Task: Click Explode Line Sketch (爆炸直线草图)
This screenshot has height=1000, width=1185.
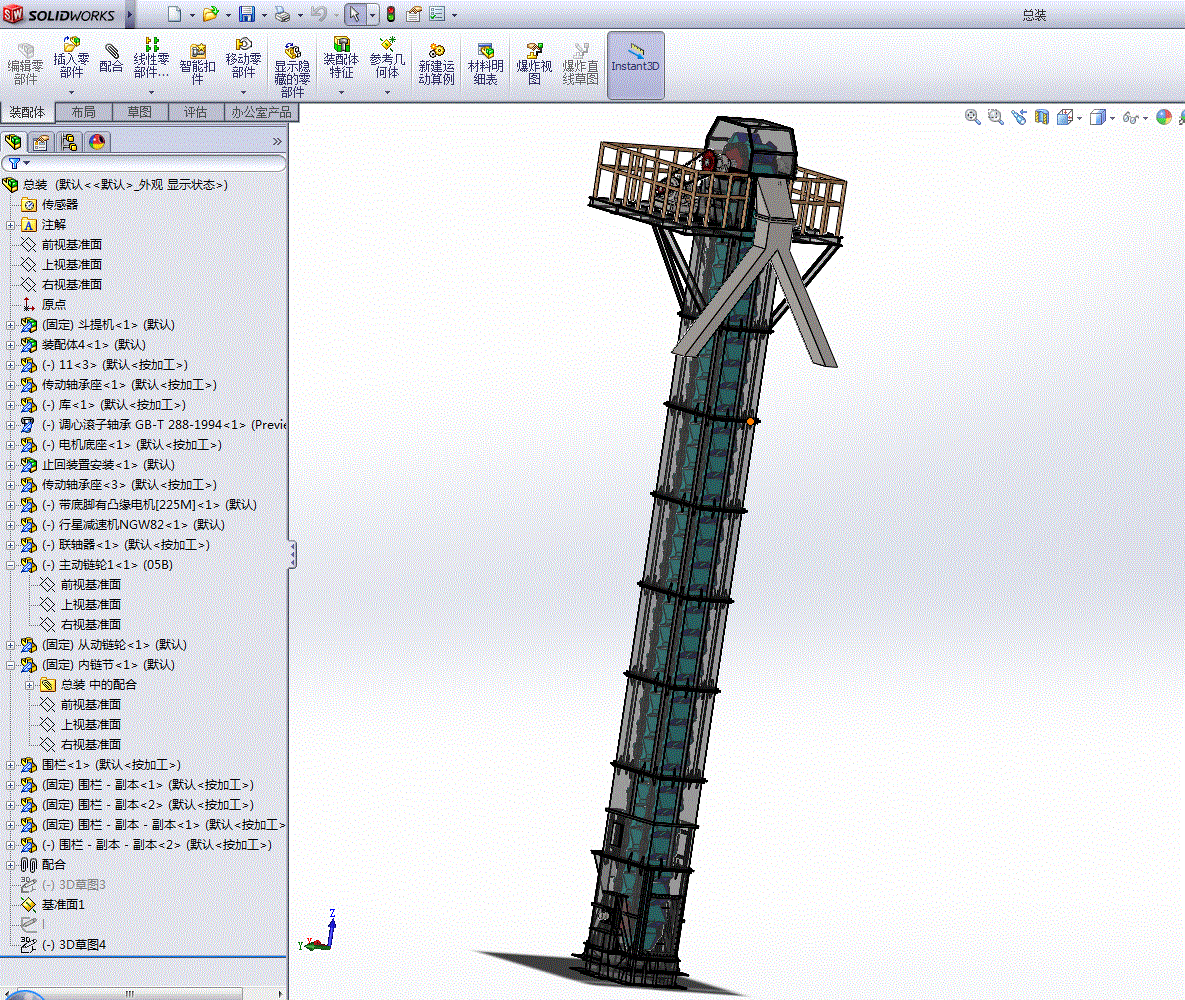Action: [x=580, y=64]
